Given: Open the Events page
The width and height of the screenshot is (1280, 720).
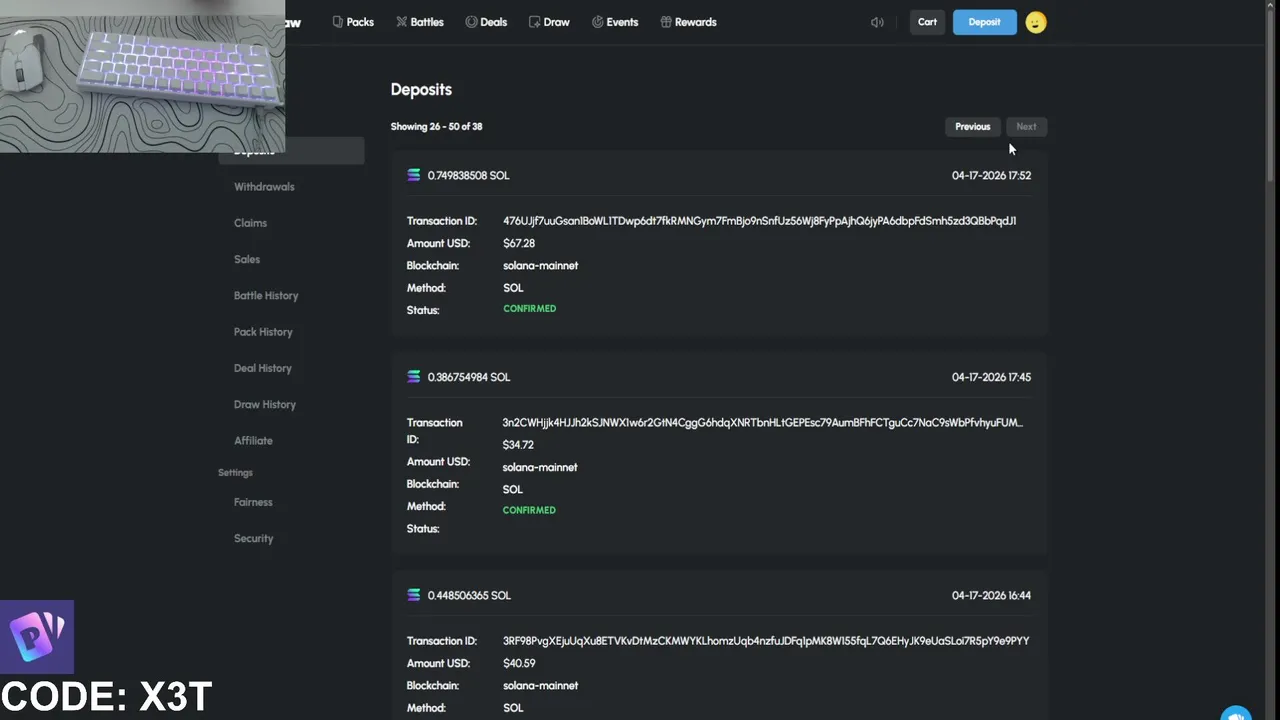Looking at the screenshot, I should 615,22.
